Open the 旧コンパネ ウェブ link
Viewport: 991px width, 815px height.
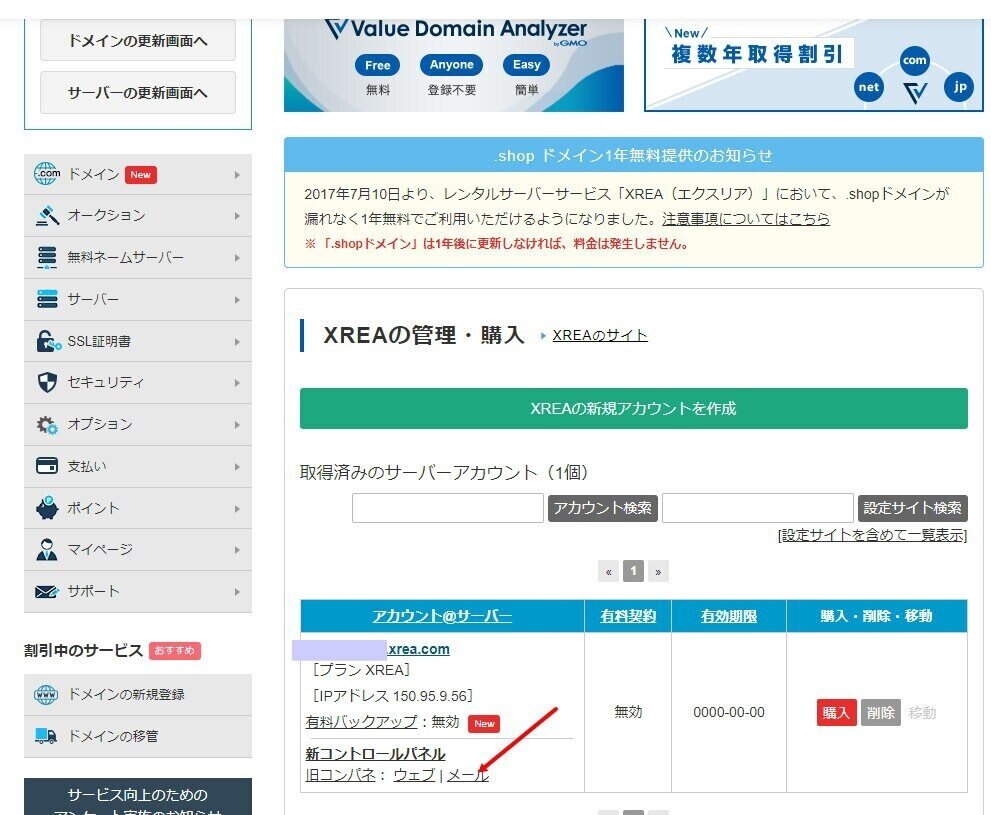tap(414, 775)
